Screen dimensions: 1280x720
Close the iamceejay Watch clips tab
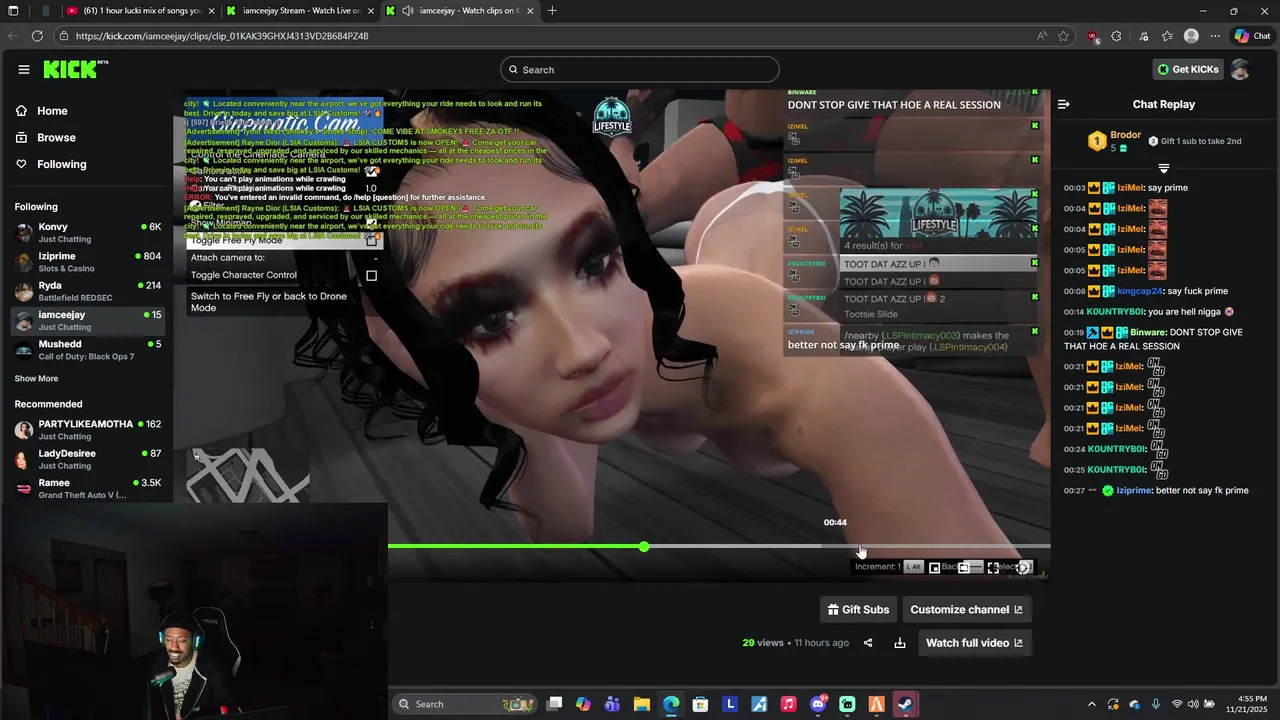pyautogui.click(x=530, y=11)
